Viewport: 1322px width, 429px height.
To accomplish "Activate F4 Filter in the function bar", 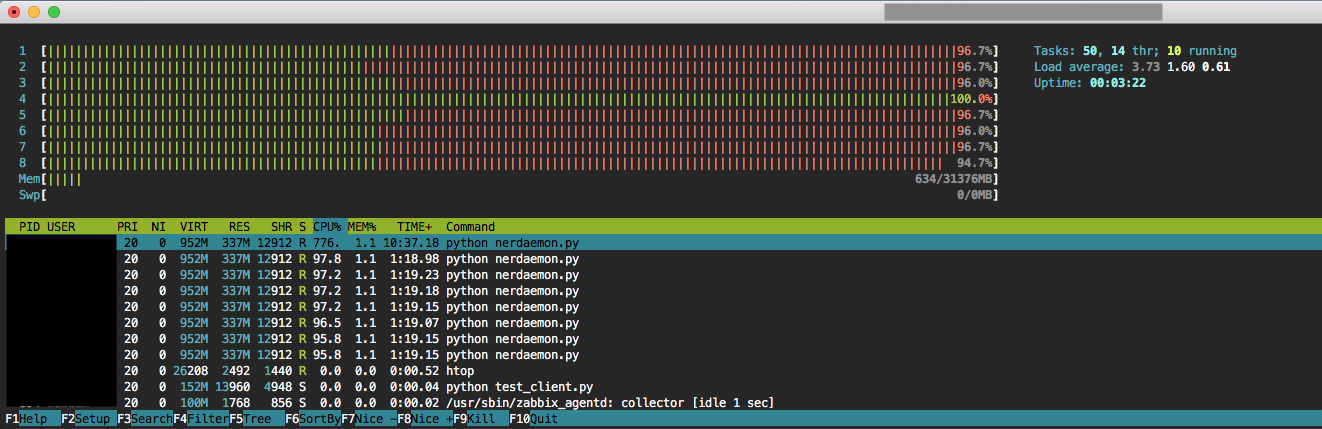I will tap(201, 419).
